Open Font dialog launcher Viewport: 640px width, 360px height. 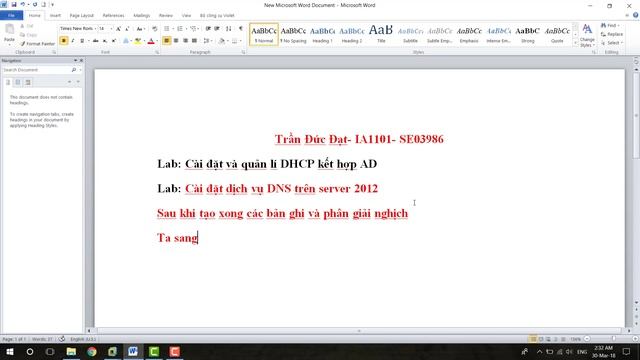pos(157,52)
